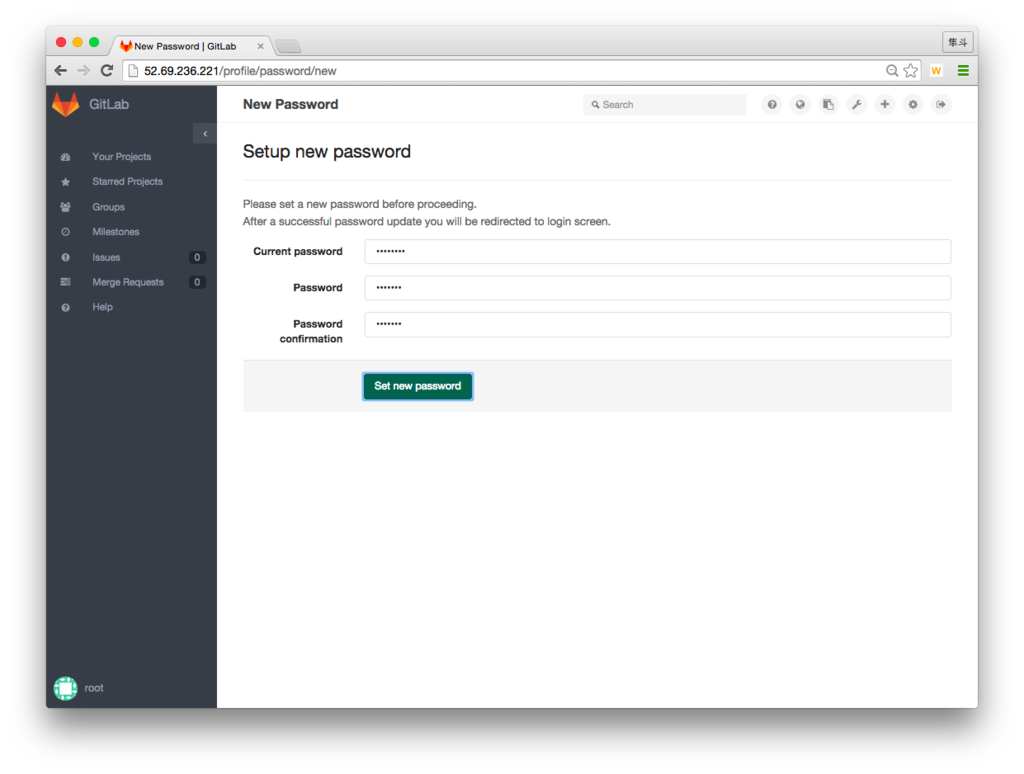1024x774 pixels.
Task: Click the W extension icon in the browser toolbar
Action: tap(936, 71)
